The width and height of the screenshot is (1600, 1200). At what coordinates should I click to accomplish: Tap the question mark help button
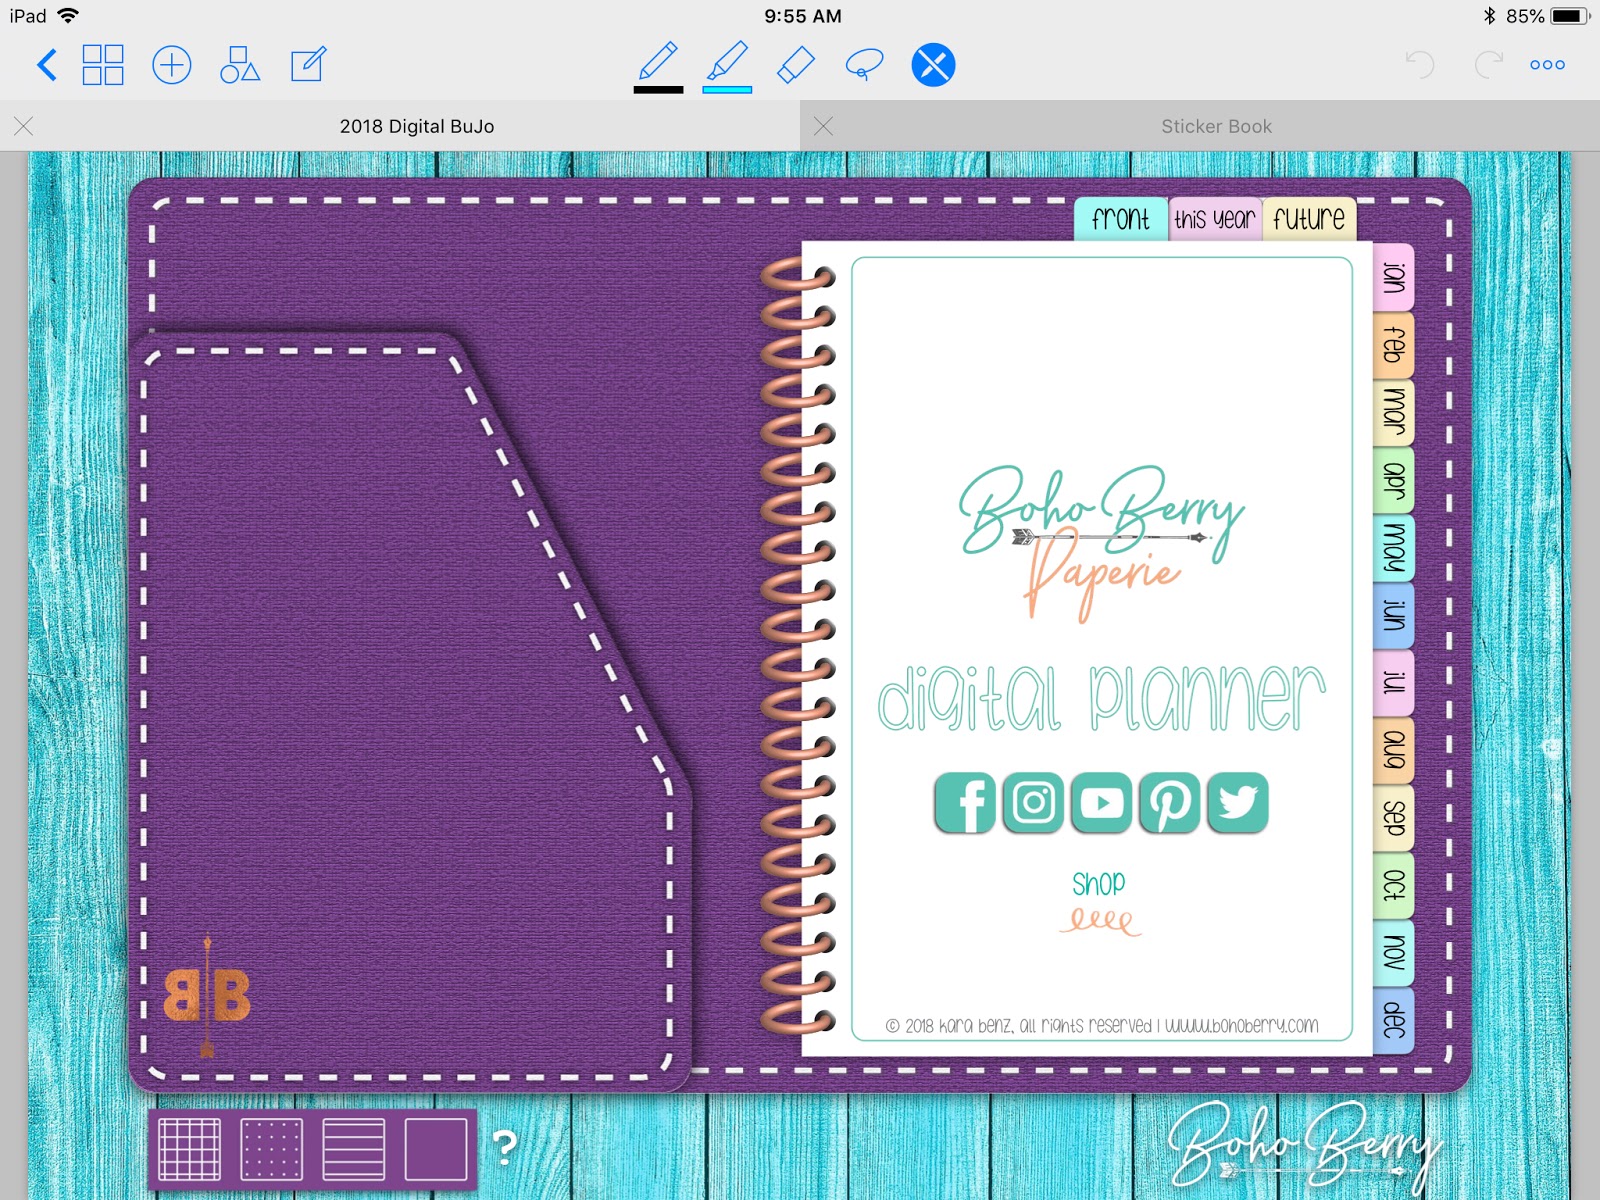tap(506, 1148)
